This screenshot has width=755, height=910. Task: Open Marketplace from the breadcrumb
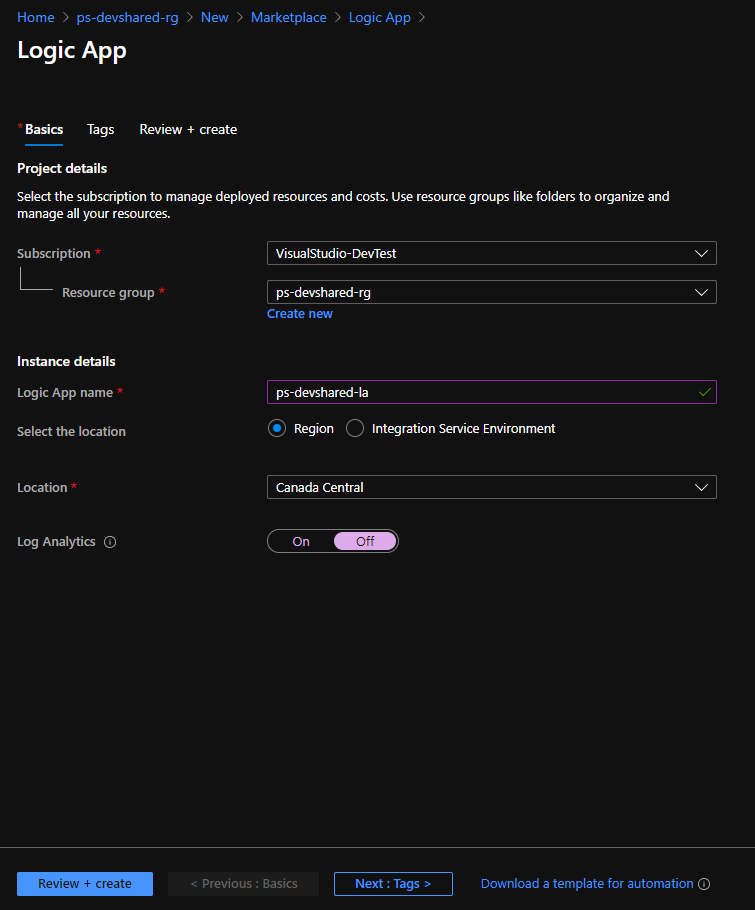[288, 17]
